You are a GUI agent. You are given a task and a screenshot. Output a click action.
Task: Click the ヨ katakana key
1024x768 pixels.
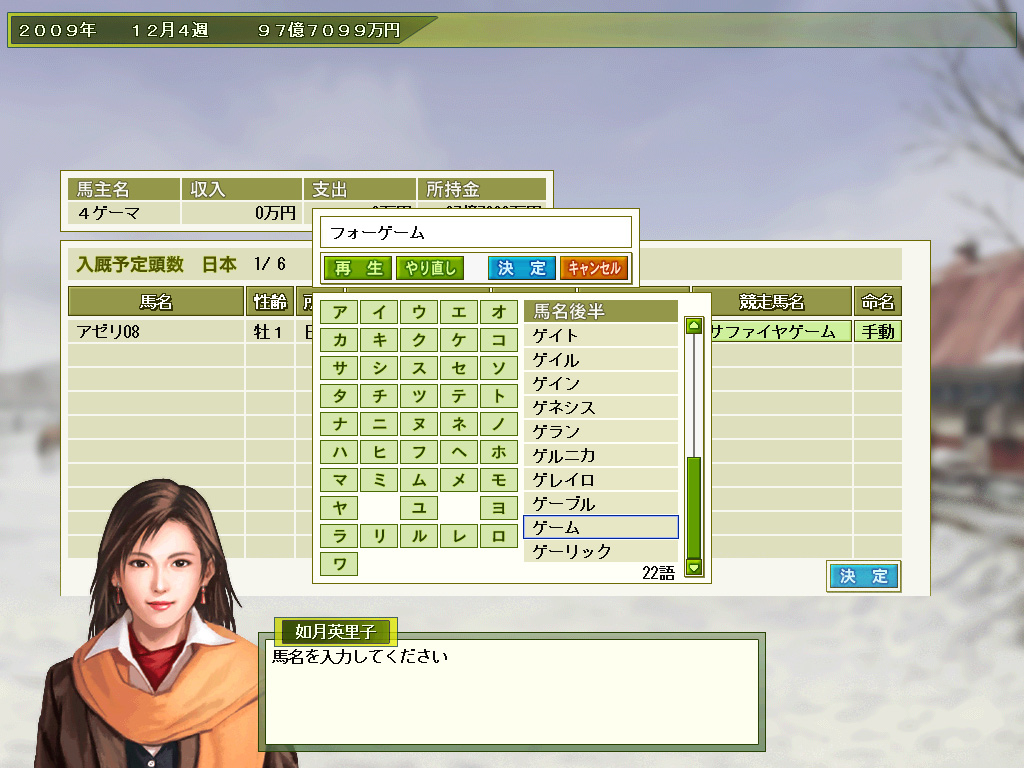click(499, 509)
